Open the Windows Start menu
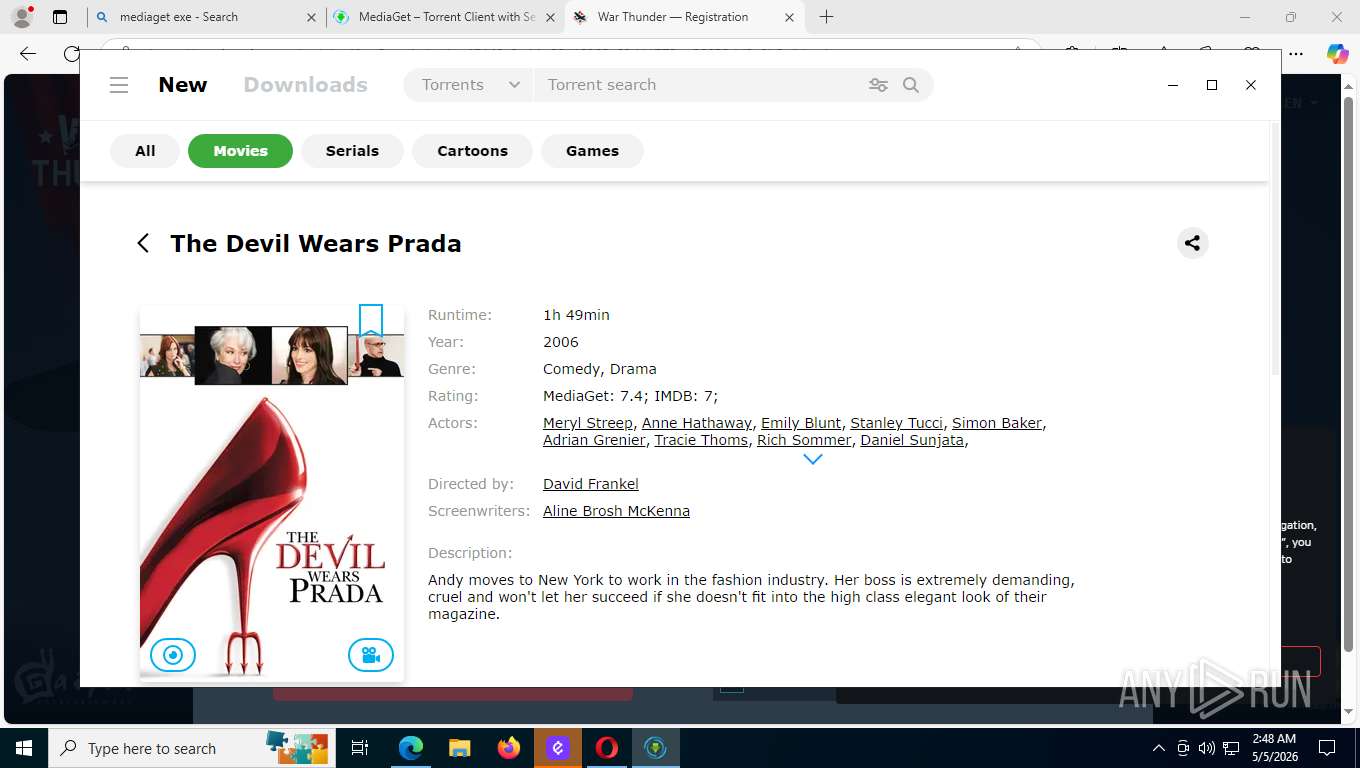The image size is (1360, 768). click(x=23, y=748)
